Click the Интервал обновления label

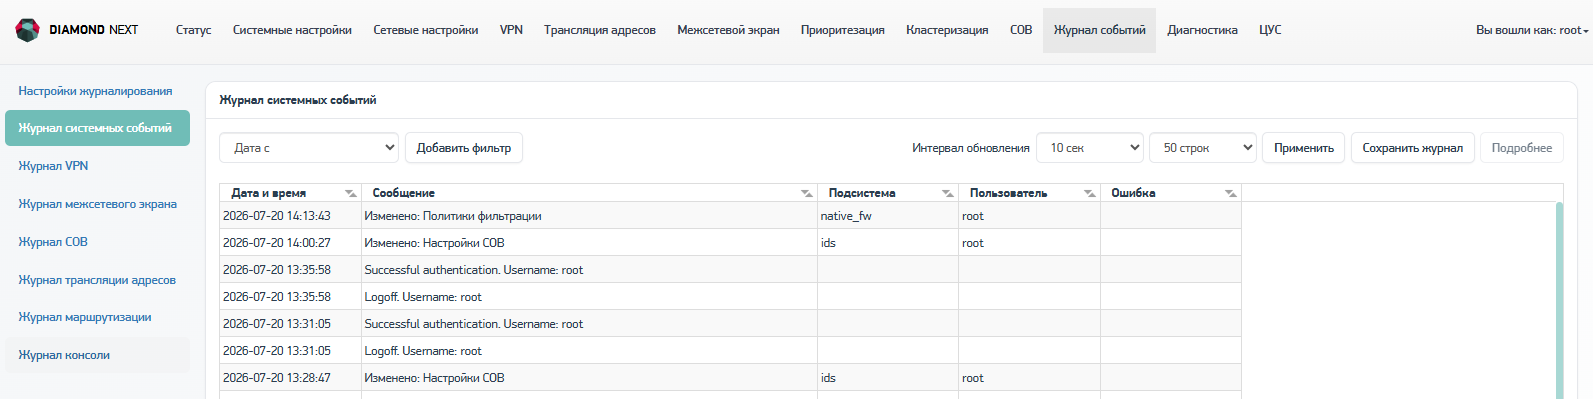971,148
